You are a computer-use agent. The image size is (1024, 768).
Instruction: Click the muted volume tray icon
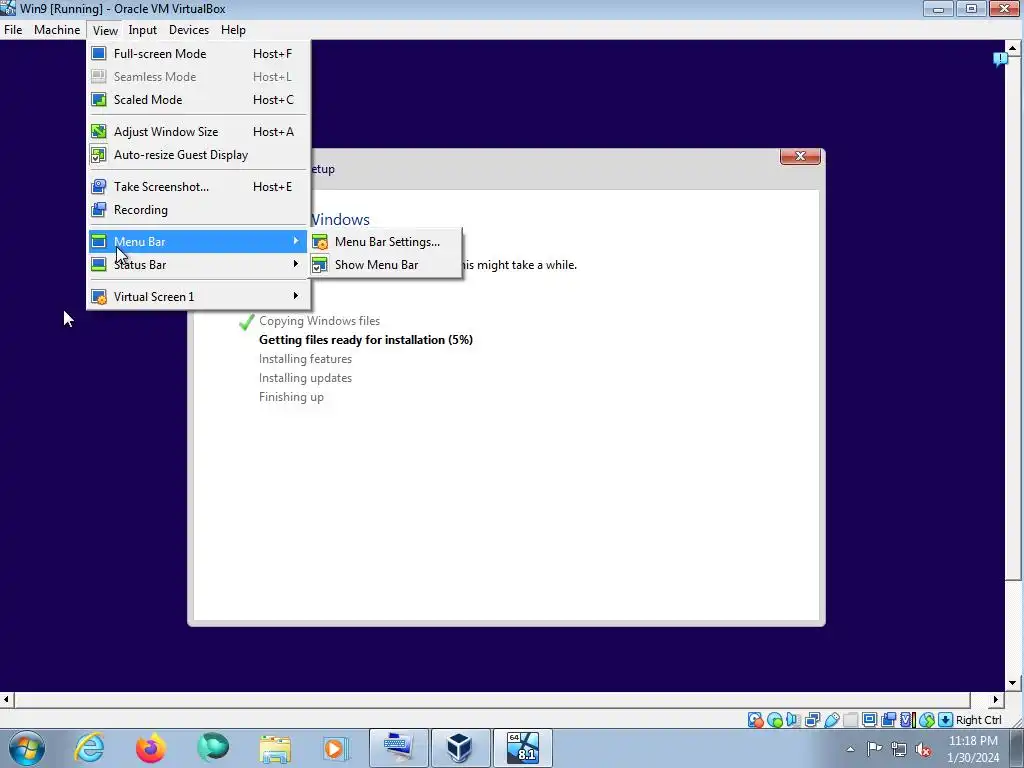point(923,749)
